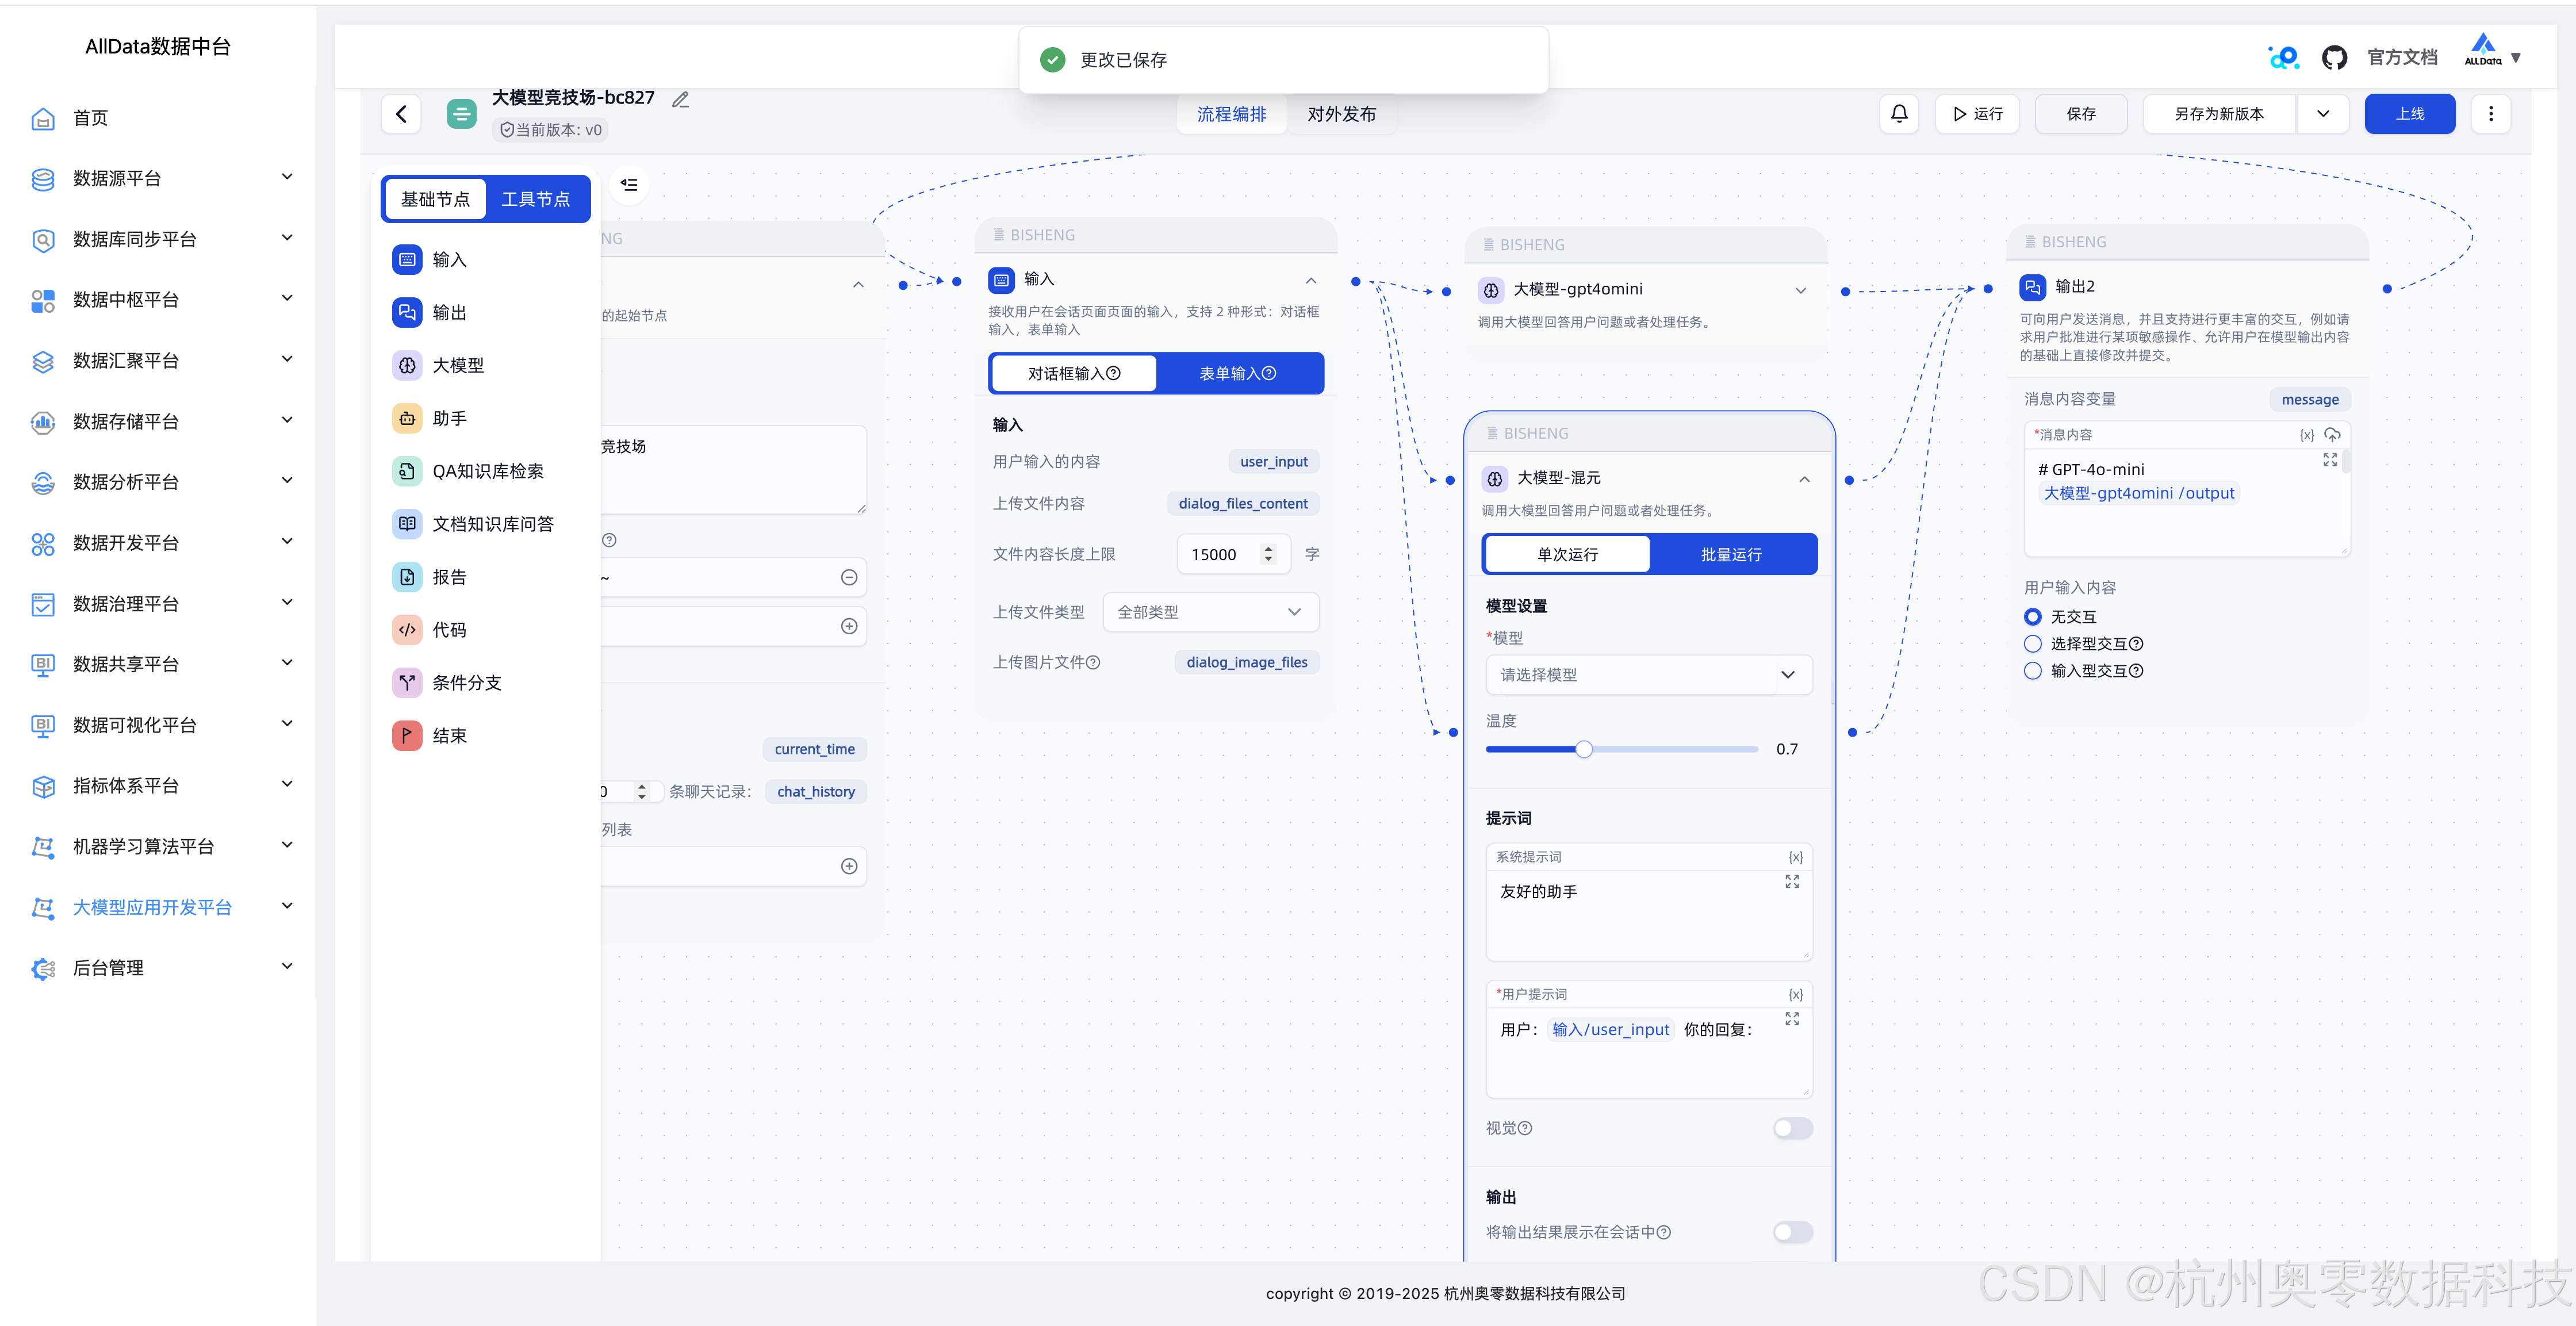Switch to the 工具节点 tab
2576x1326 pixels.
(x=535, y=199)
